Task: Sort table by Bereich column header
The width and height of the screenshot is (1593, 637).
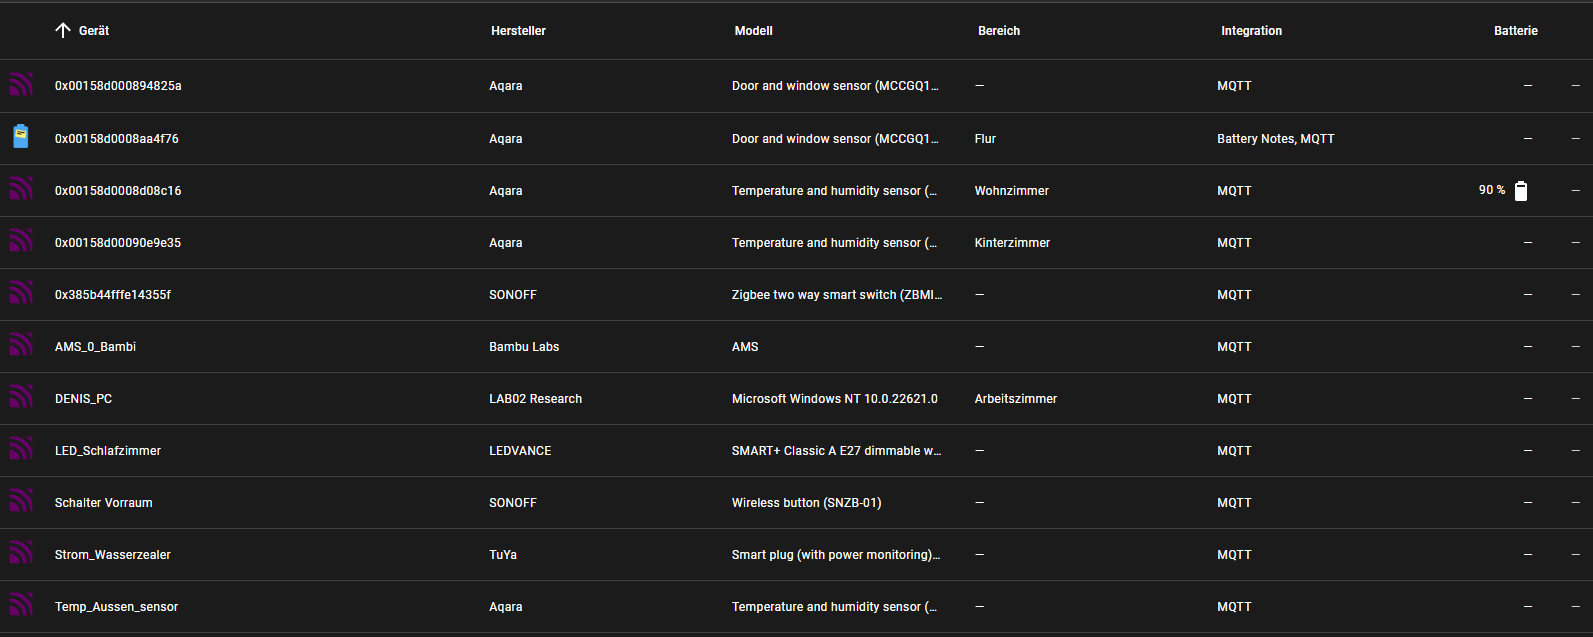Action: [x=998, y=31]
